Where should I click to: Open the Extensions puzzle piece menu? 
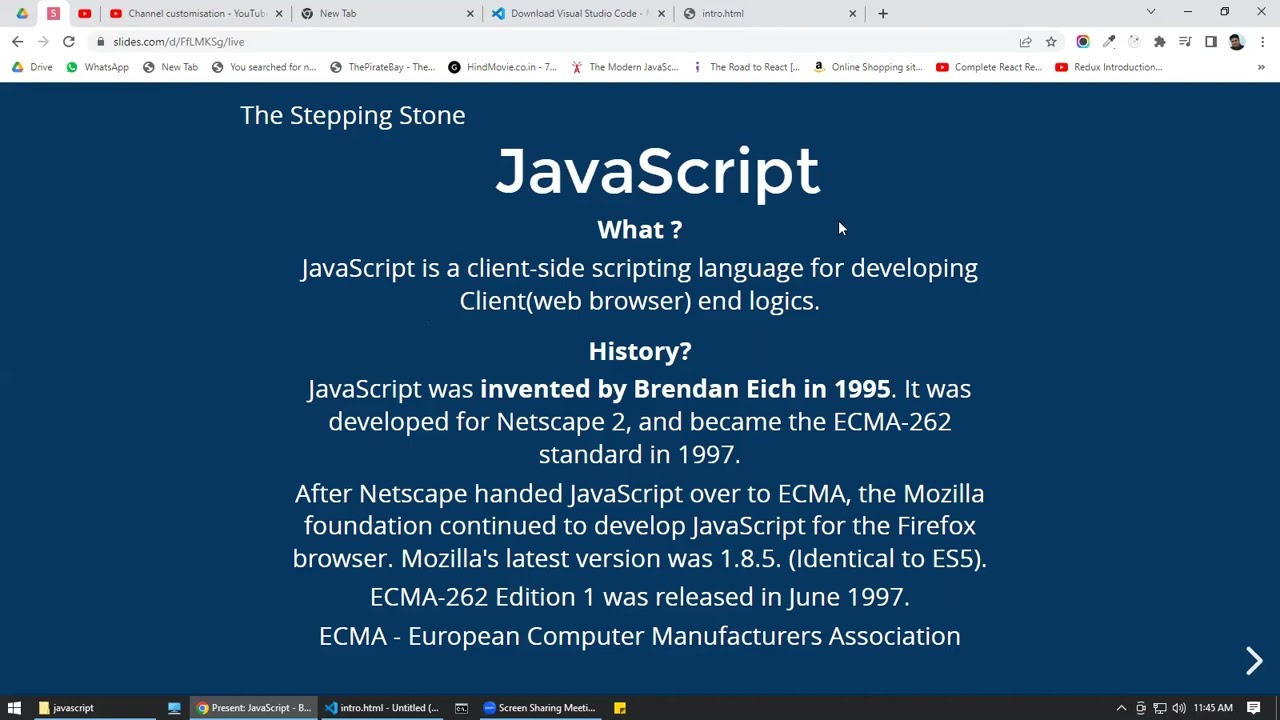[1159, 42]
